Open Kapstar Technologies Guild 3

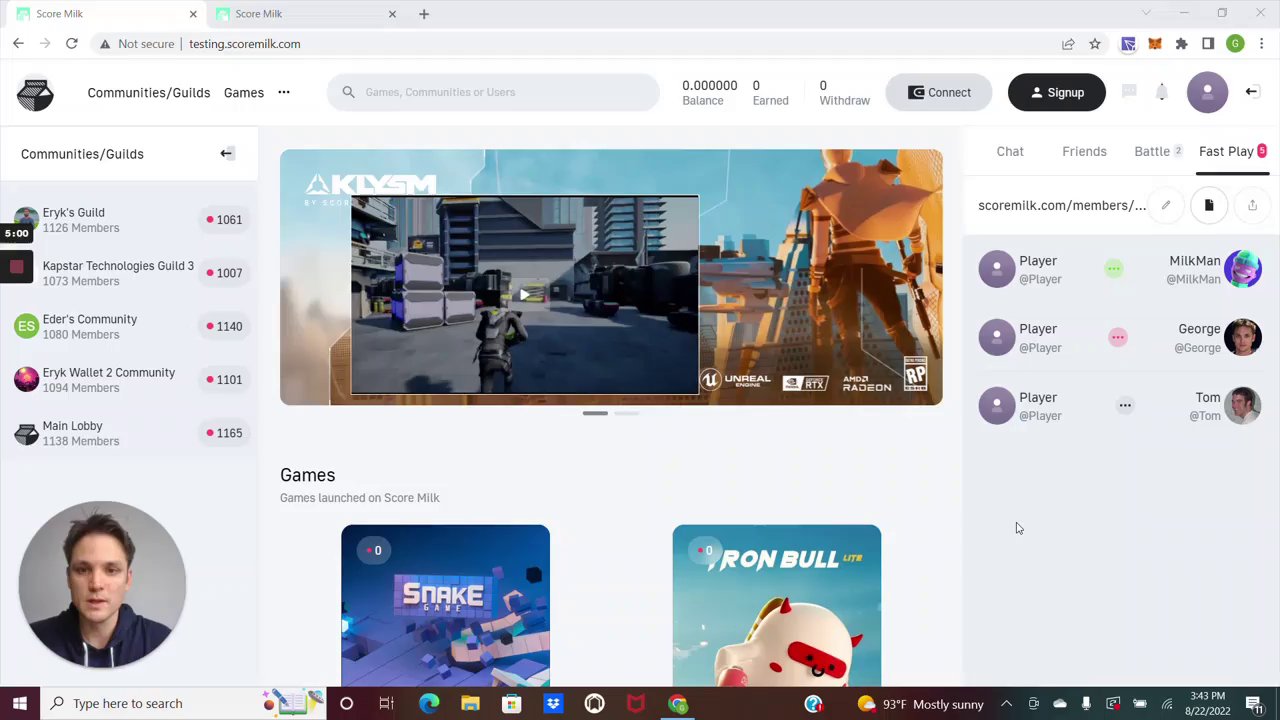click(129, 273)
